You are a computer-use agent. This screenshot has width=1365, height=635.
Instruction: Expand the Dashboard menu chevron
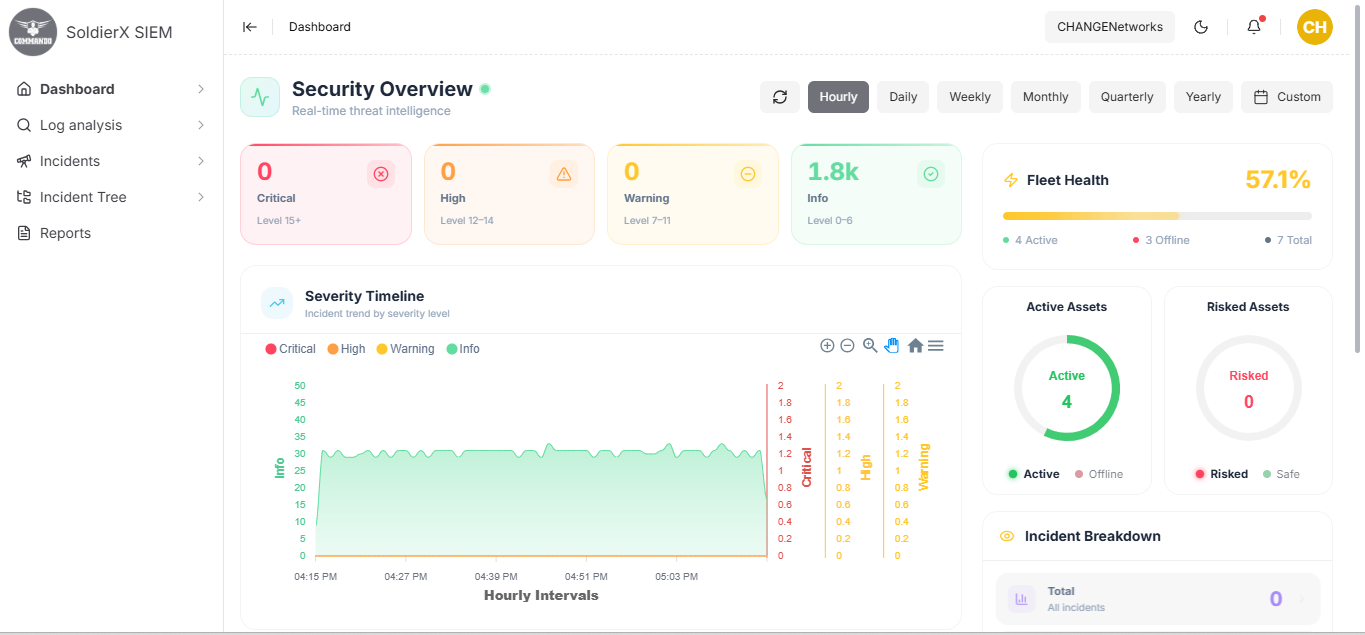point(201,89)
